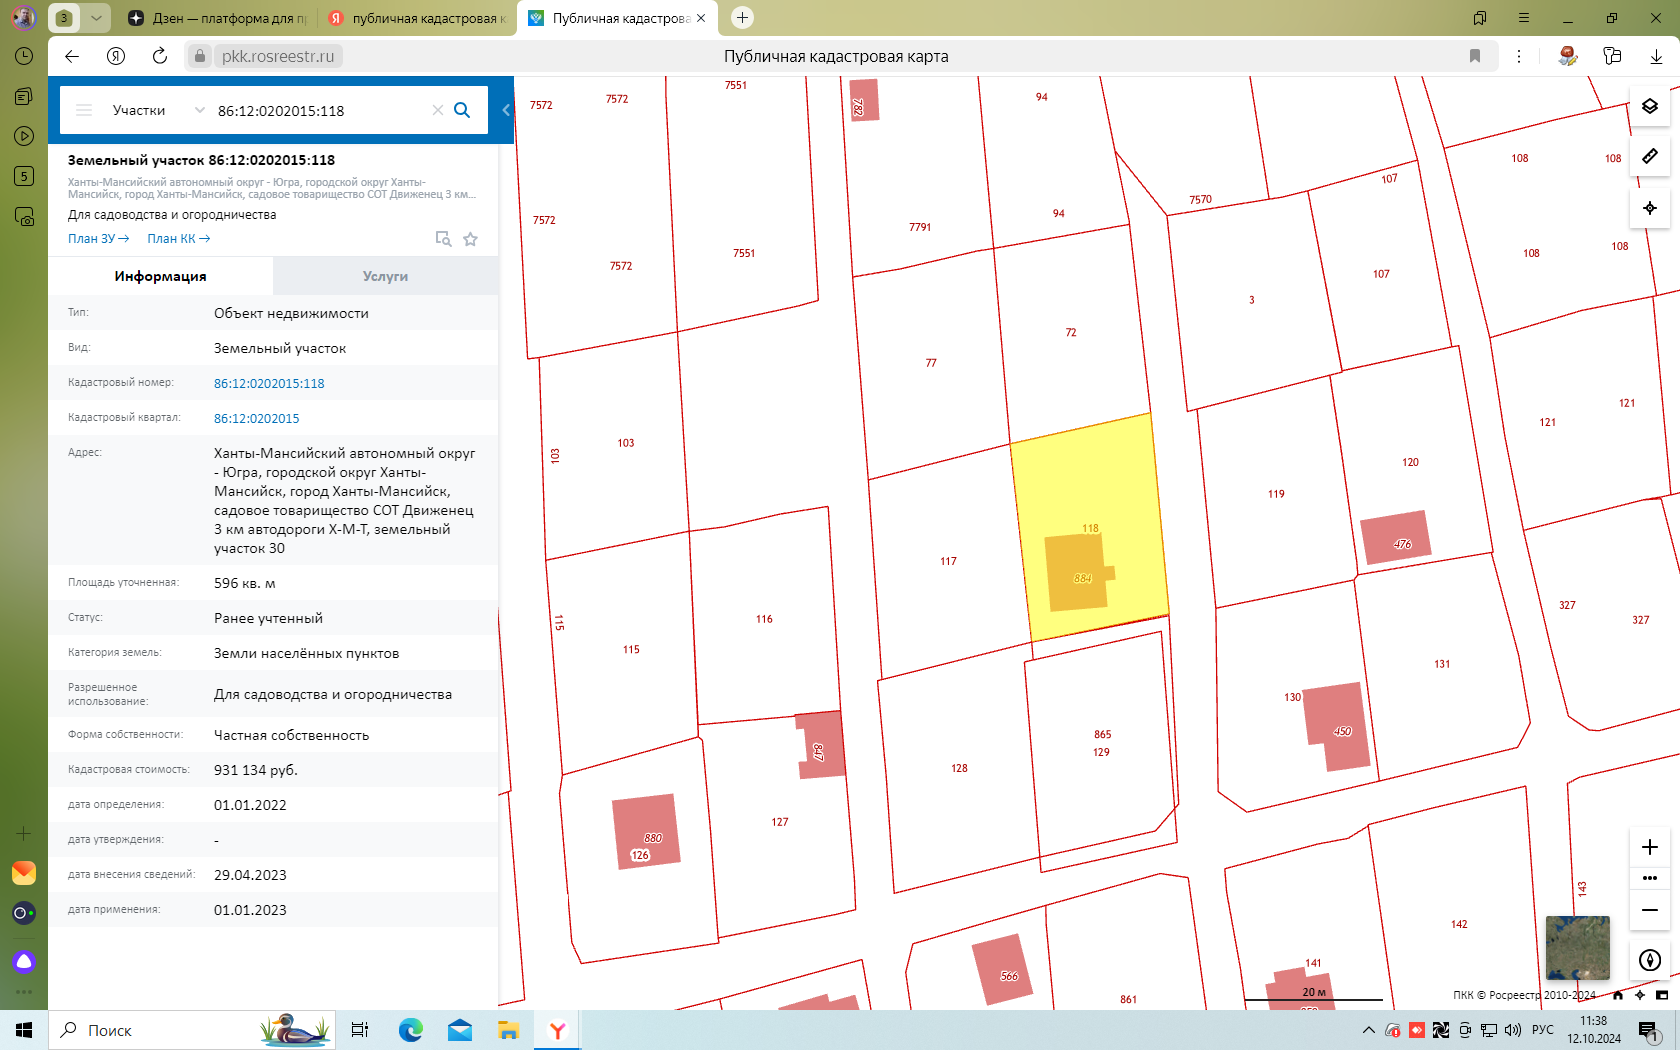1680x1050 pixels.
Task: Click the cadastral number search input
Action: coord(320,110)
